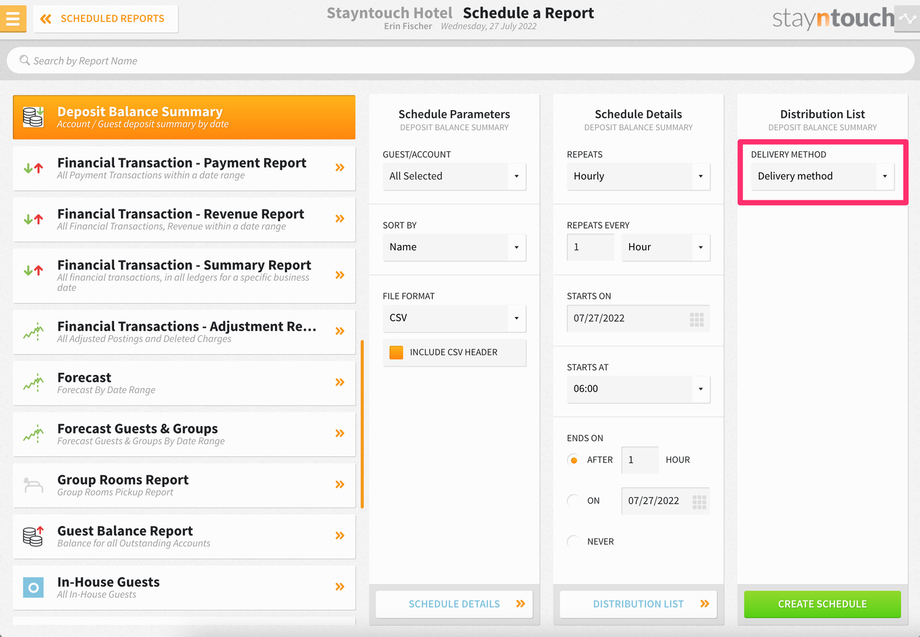
Task: Click the In-House Guests chevron arrow
Action: click(x=340, y=587)
